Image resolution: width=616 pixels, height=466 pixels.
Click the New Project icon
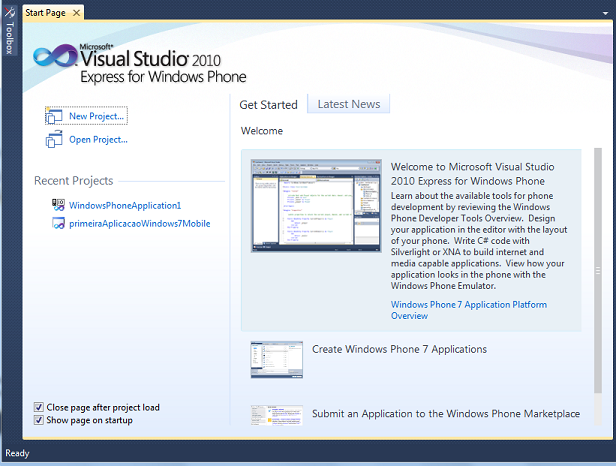[x=54, y=116]
